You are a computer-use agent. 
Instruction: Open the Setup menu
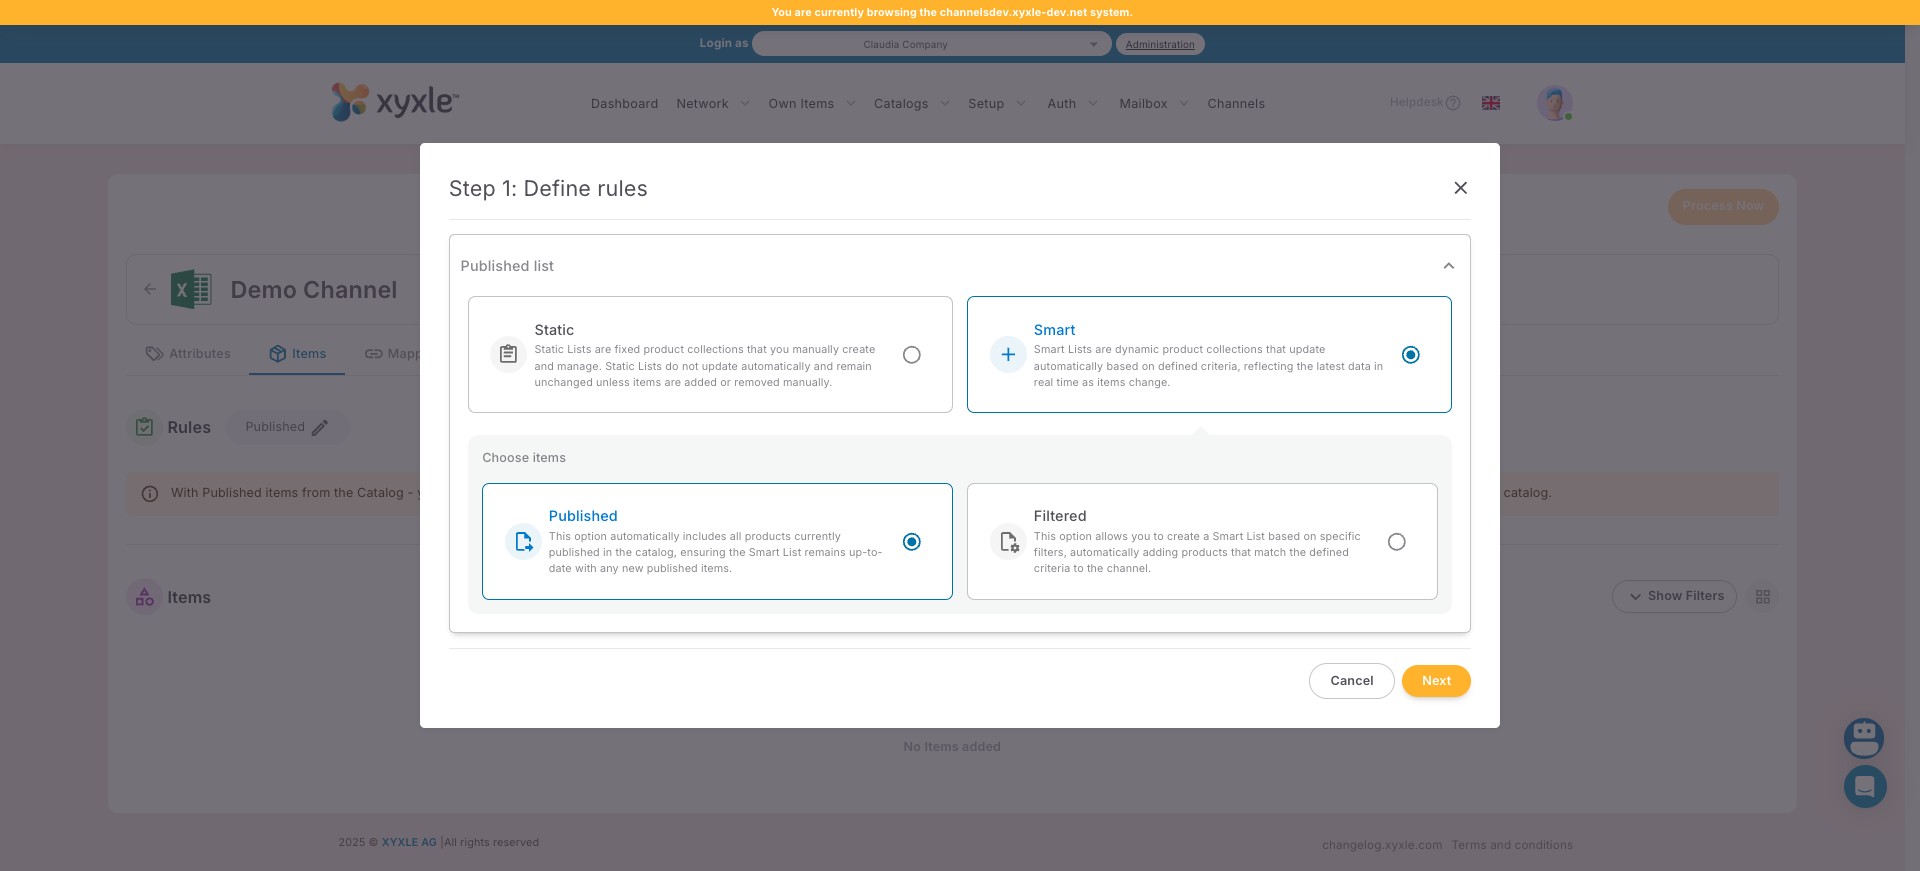pyautogui.click(x=986, y=104)
